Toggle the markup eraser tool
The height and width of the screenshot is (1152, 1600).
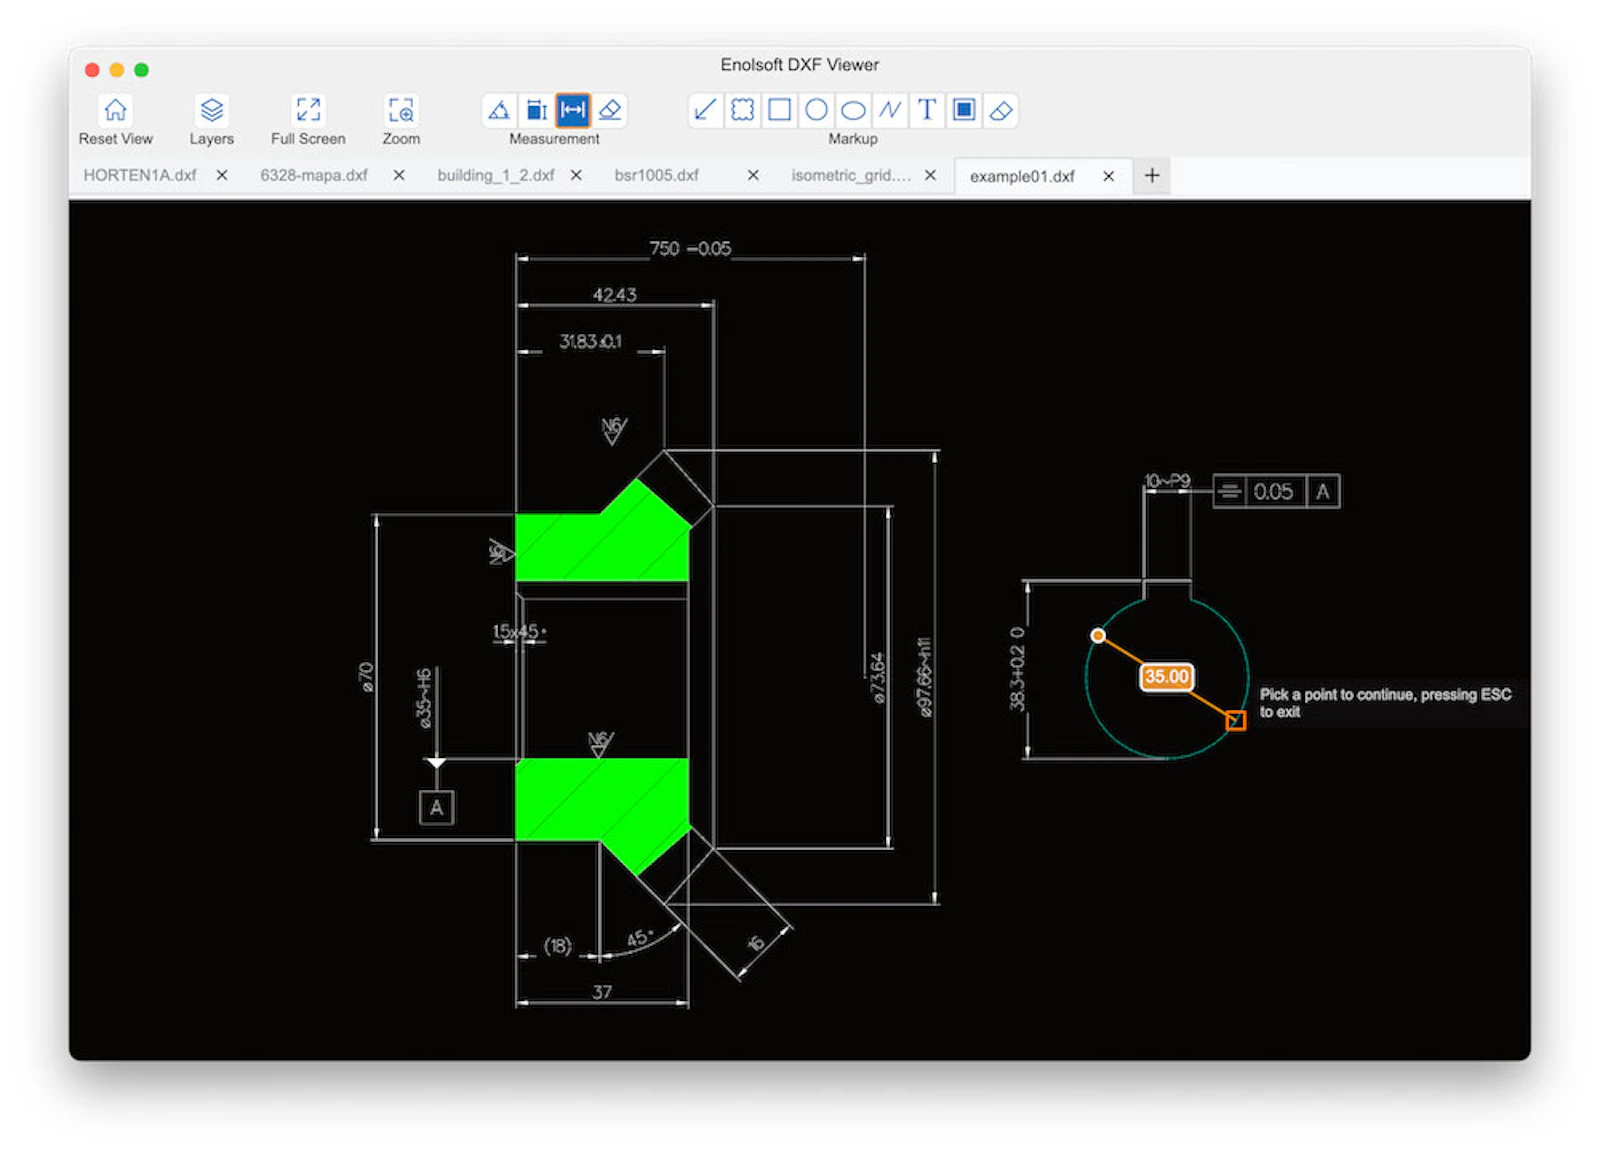point(1001,110)
